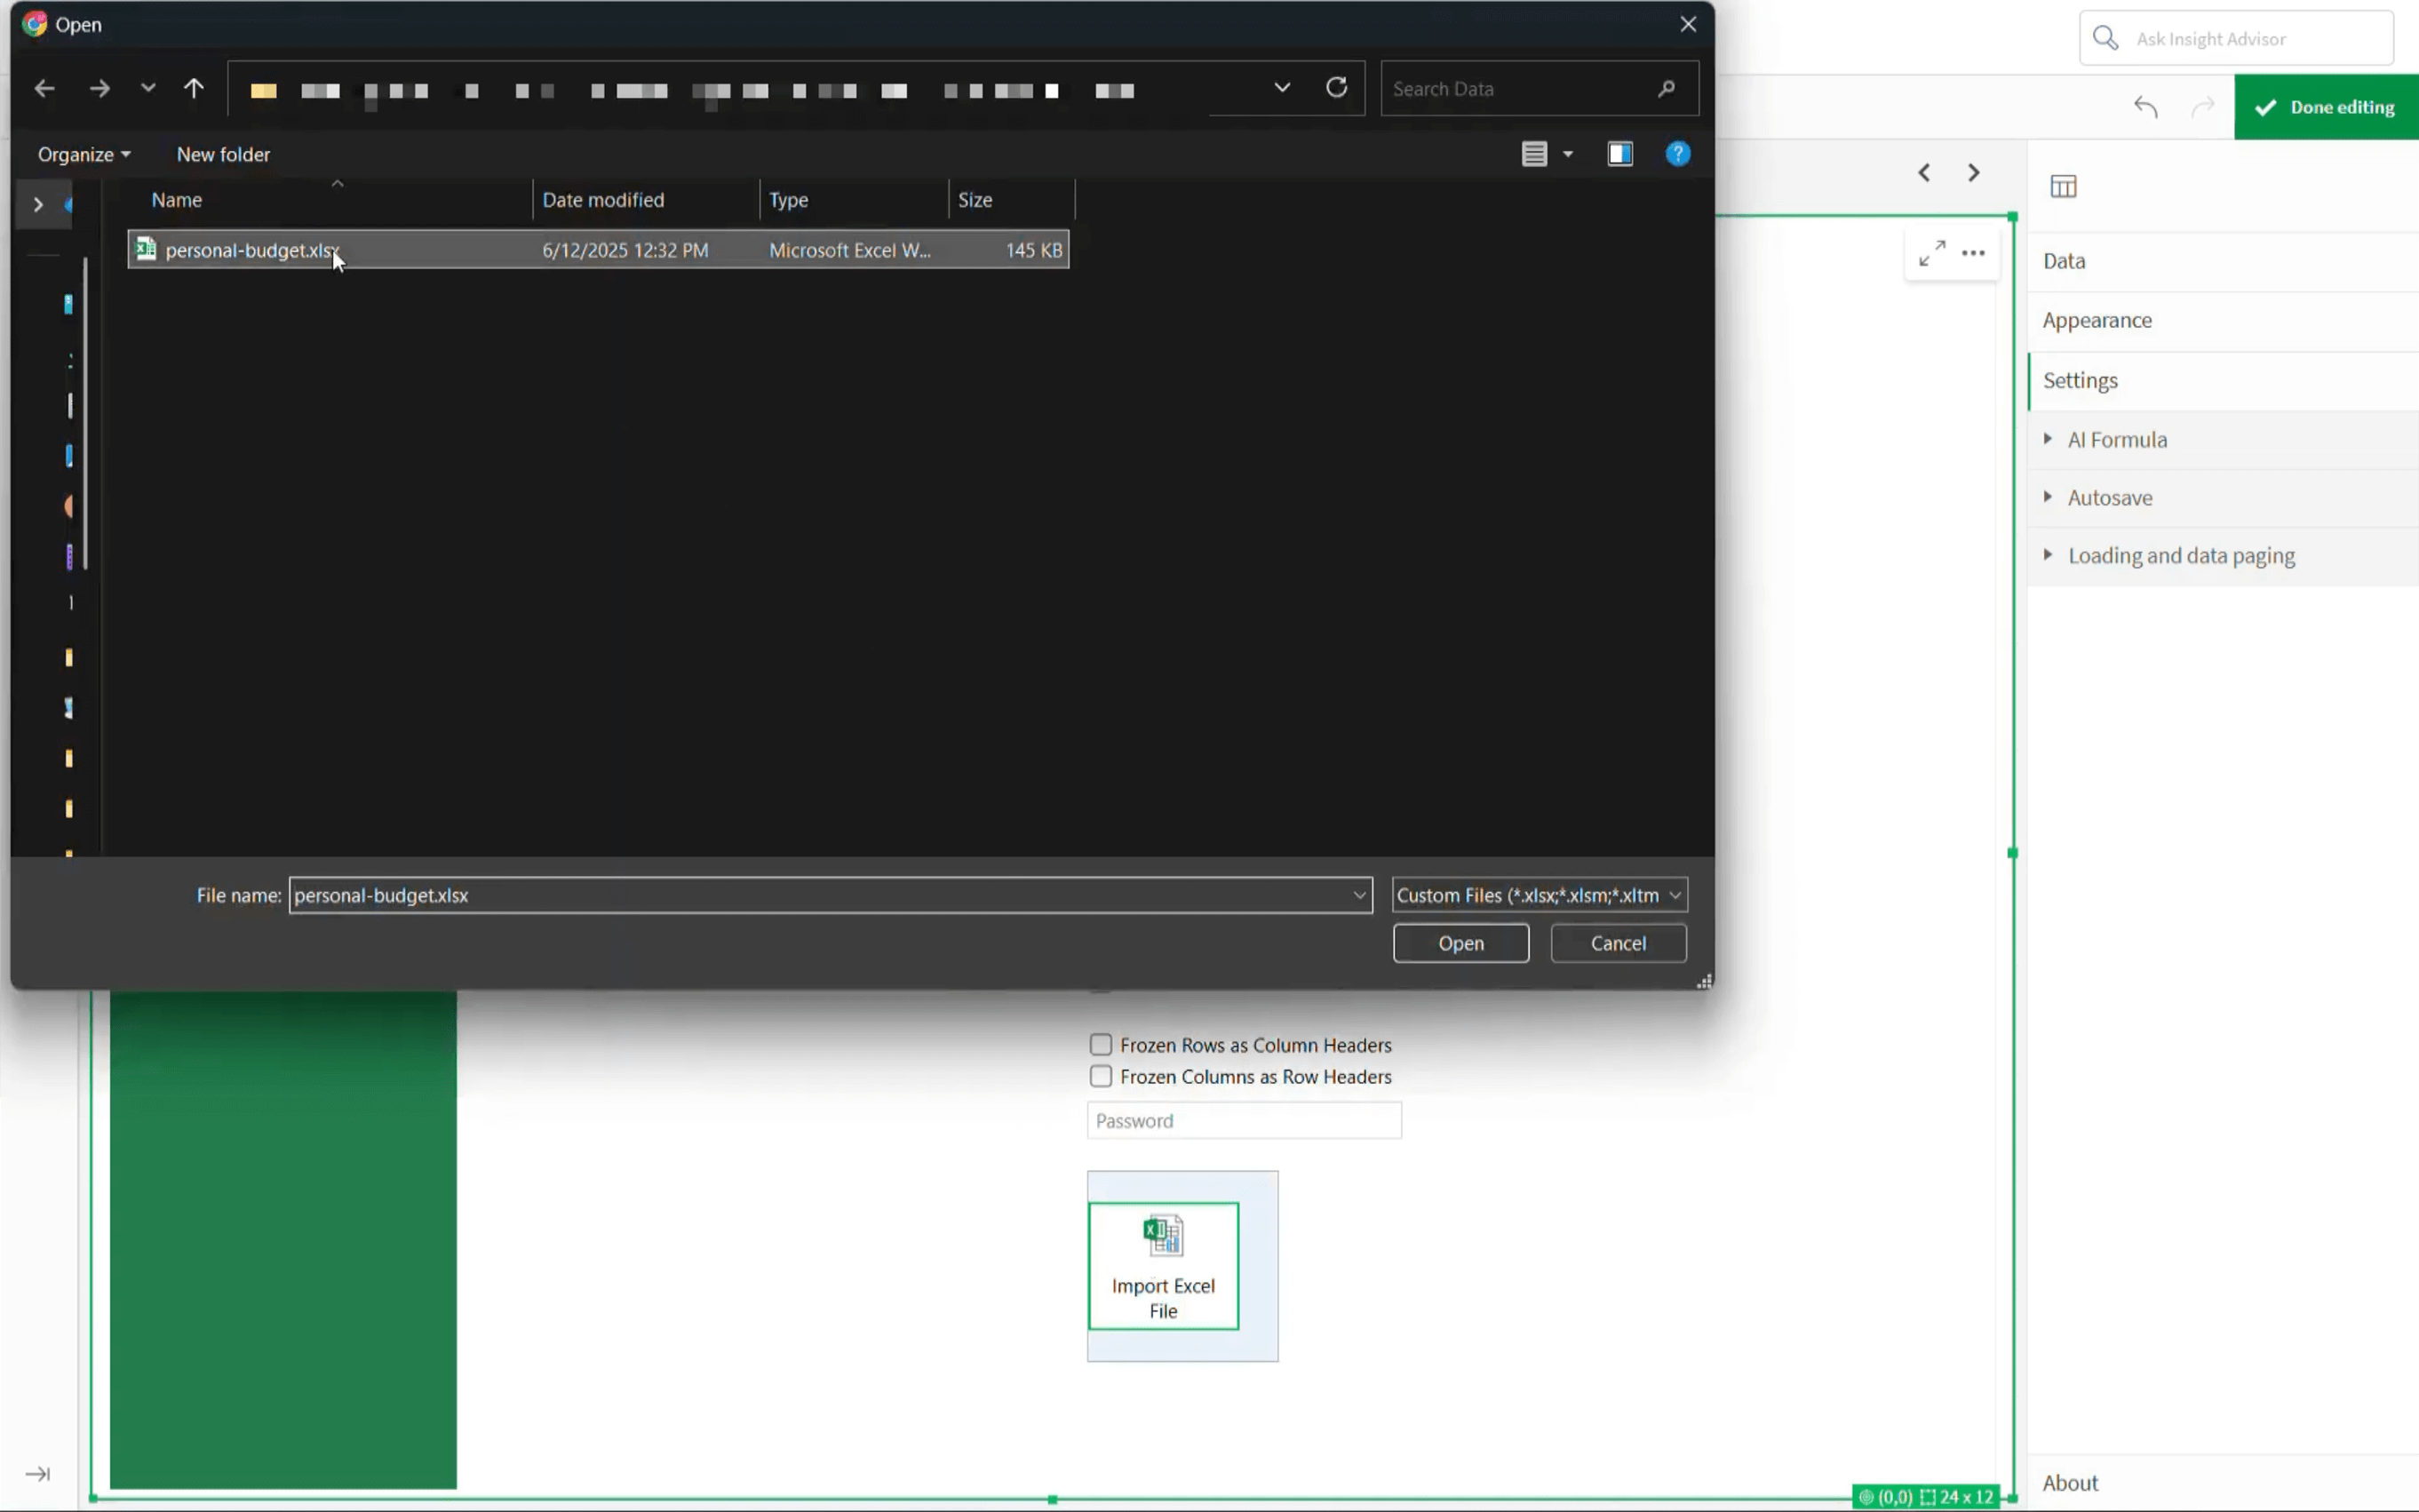Toggle the preview pane icon
This screenshot has width=2419, height=1512.
(x=1620, y=154)
